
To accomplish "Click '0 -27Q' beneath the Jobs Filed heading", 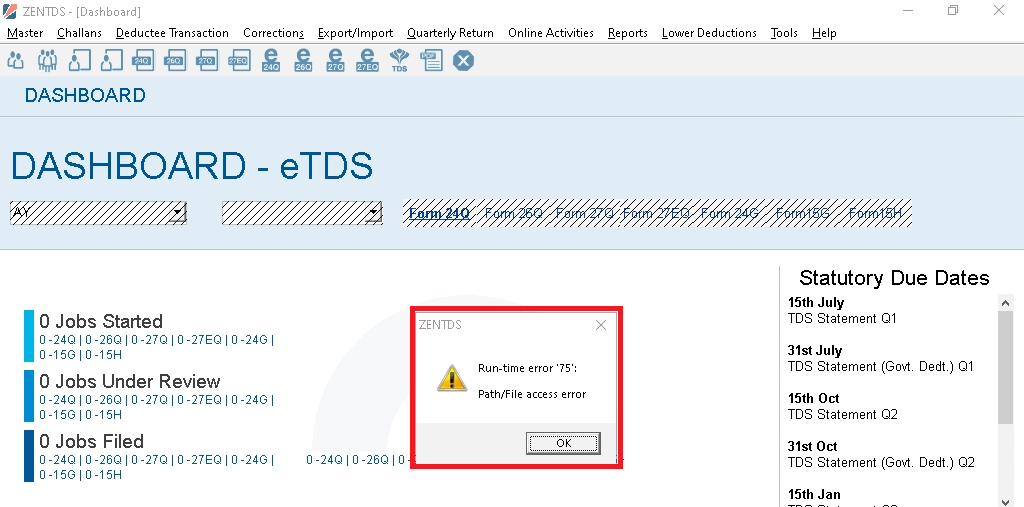I will point(150,460).
